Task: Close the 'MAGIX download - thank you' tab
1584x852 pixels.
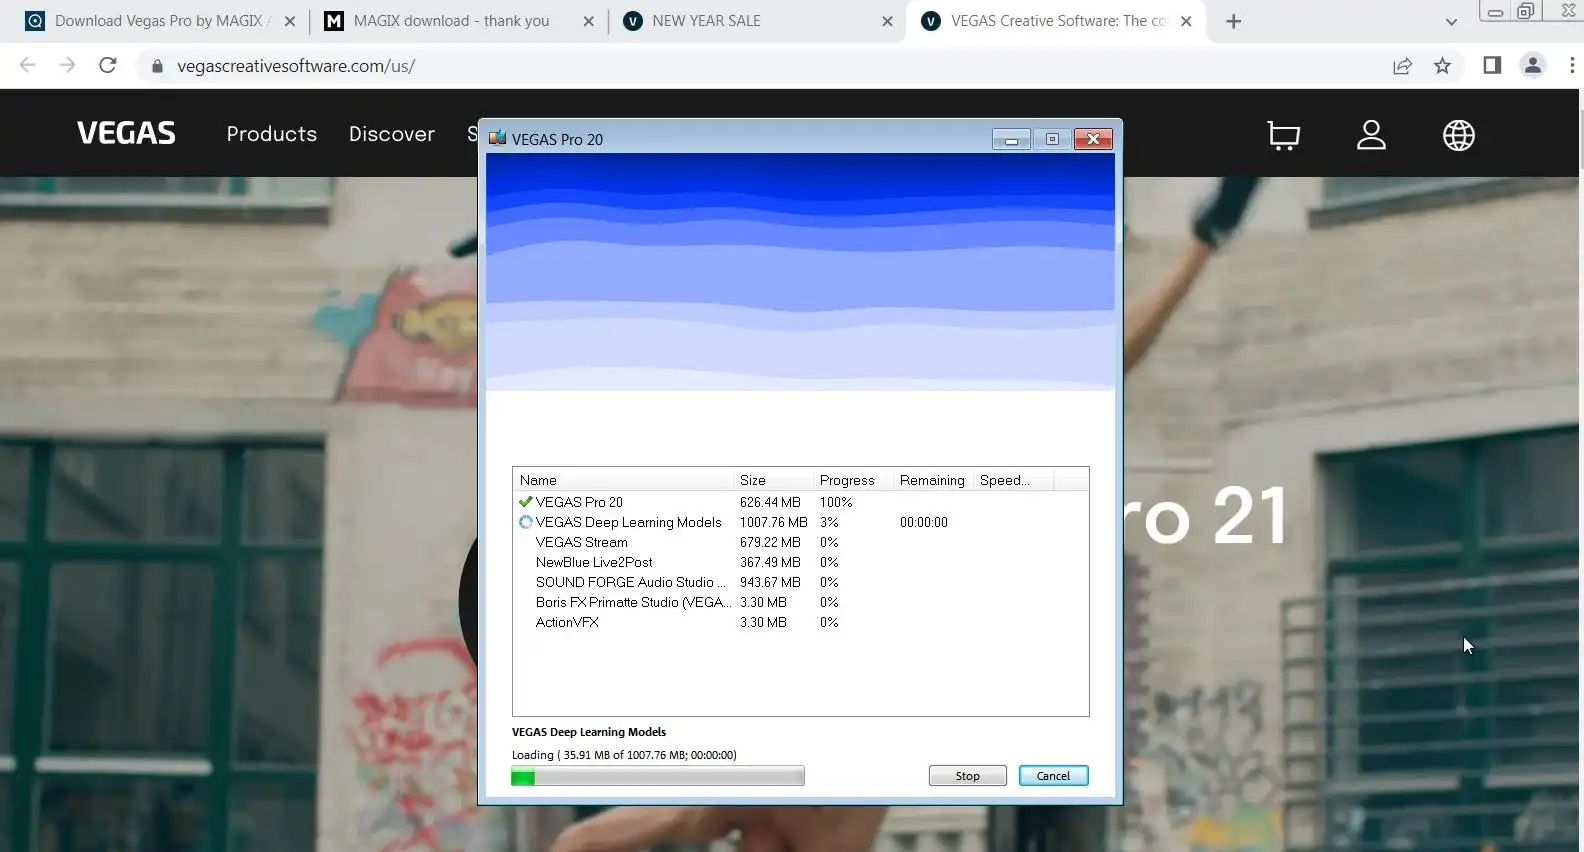Action: click(x=588, y=21)
